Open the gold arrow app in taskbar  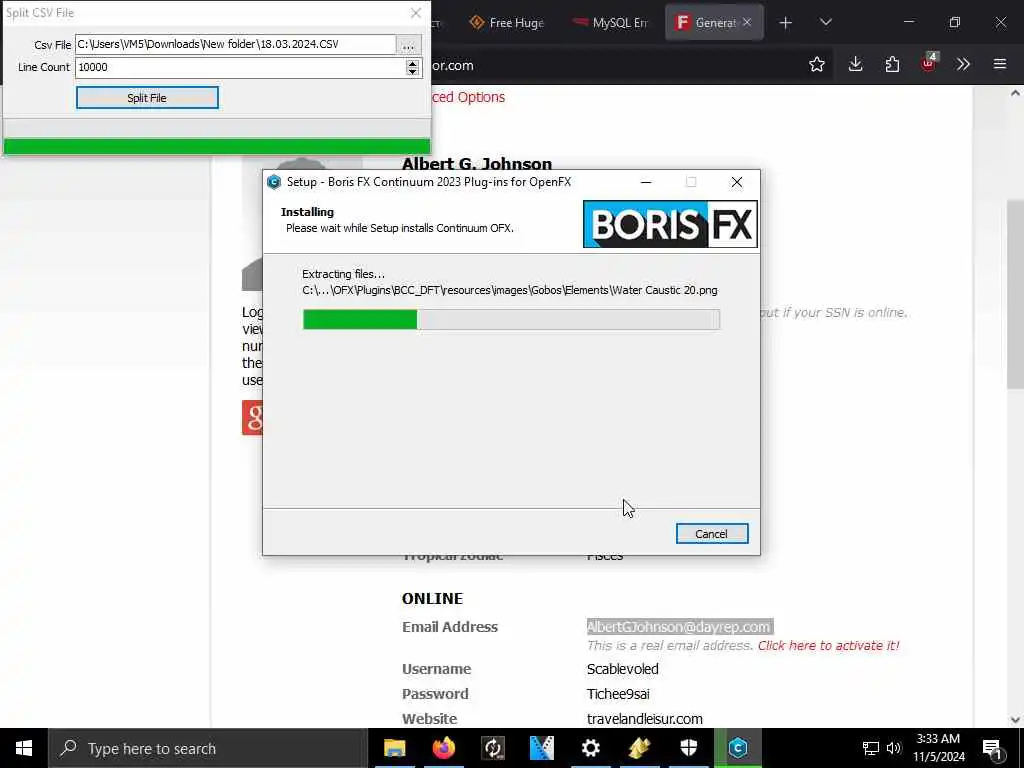(639, 748)
